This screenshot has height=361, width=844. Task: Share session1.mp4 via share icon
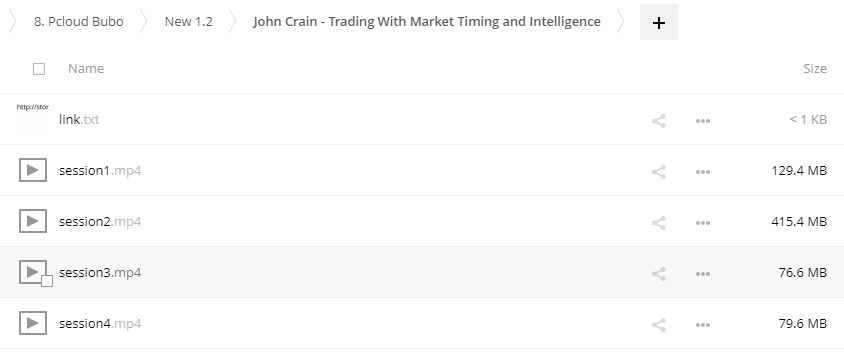coord(659,172)
